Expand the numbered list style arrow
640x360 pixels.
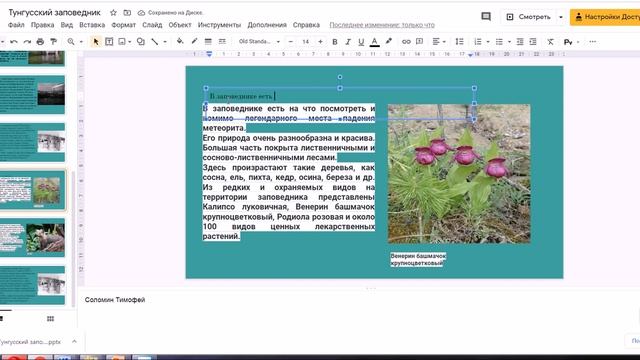tap(488, 42)
